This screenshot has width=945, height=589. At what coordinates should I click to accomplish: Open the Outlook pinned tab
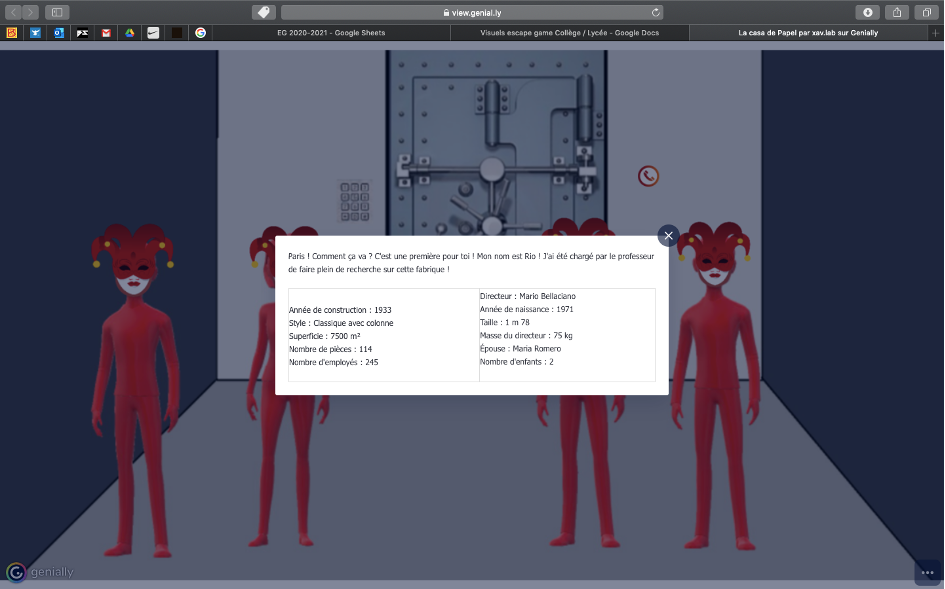point(59,33)
